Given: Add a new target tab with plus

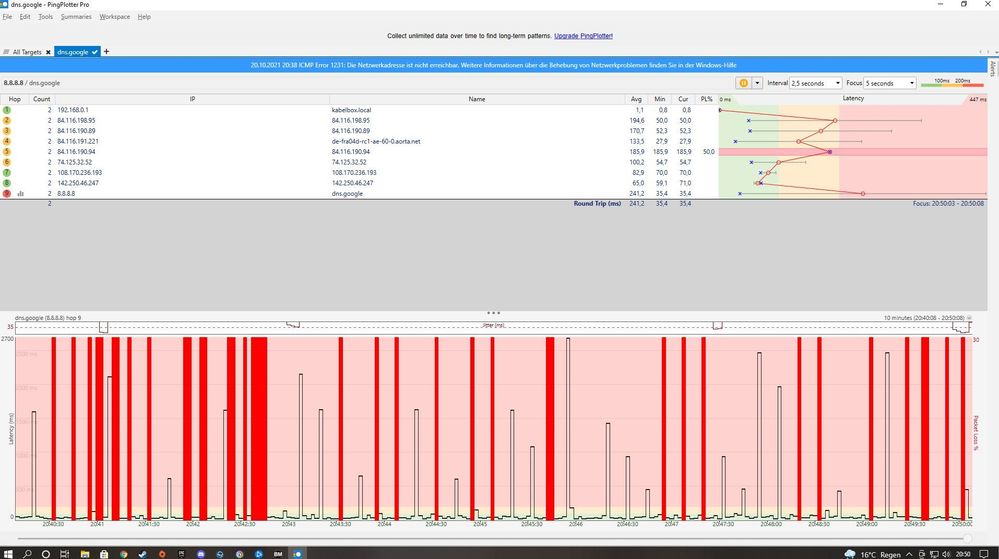Looking at the screenshot, I should coord(106,52).
